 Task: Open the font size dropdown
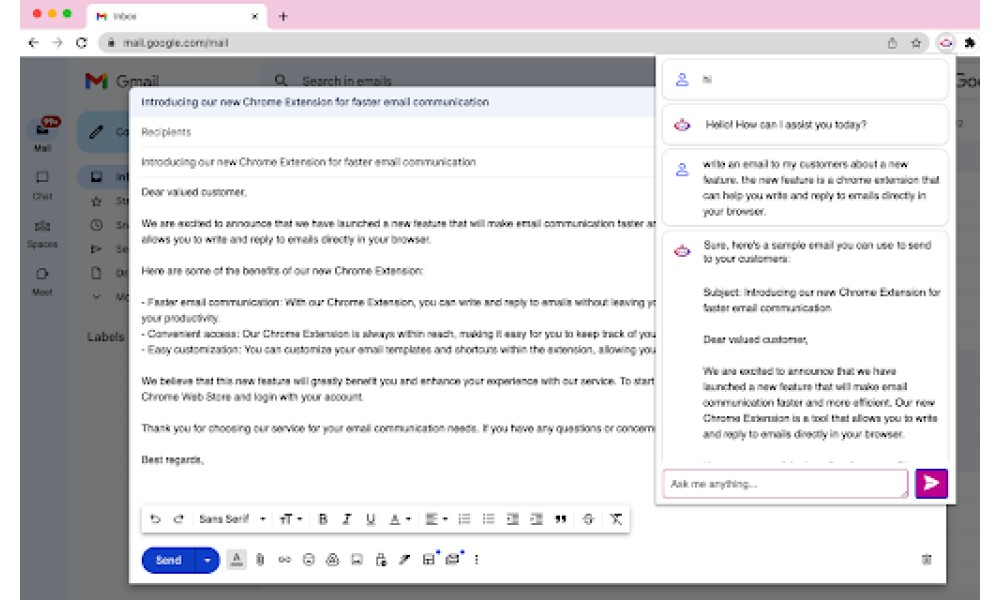pyautogui.click(x=290, y=519)
